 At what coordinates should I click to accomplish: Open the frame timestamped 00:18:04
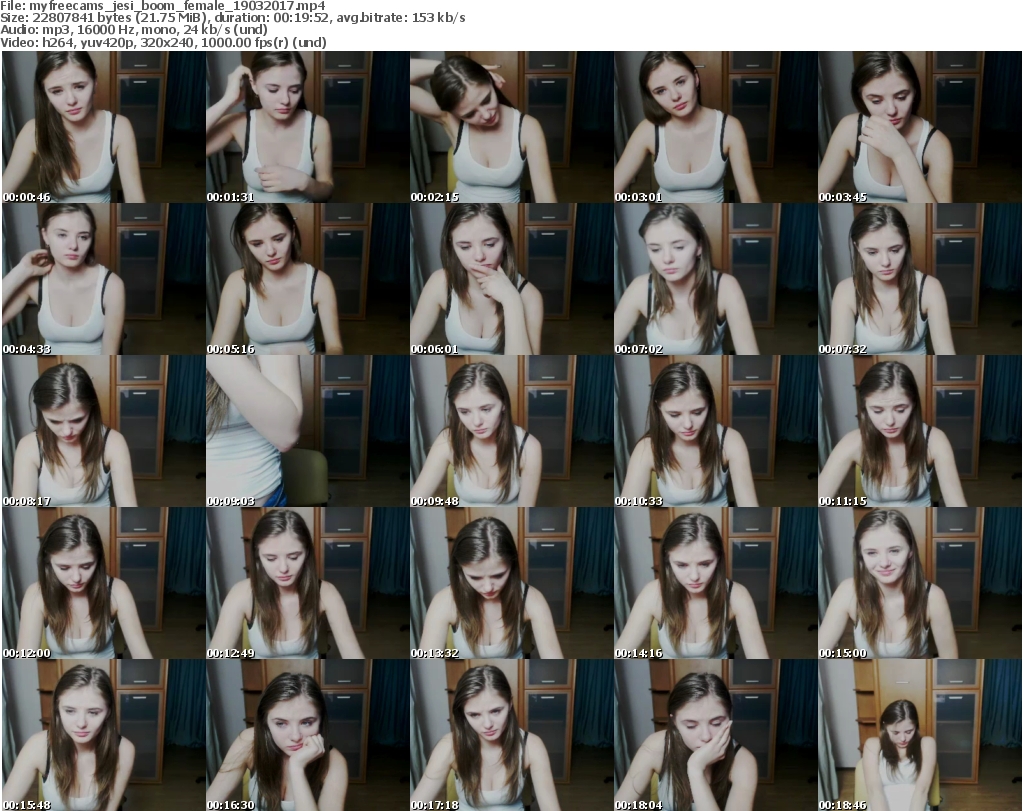click(715, 735)
